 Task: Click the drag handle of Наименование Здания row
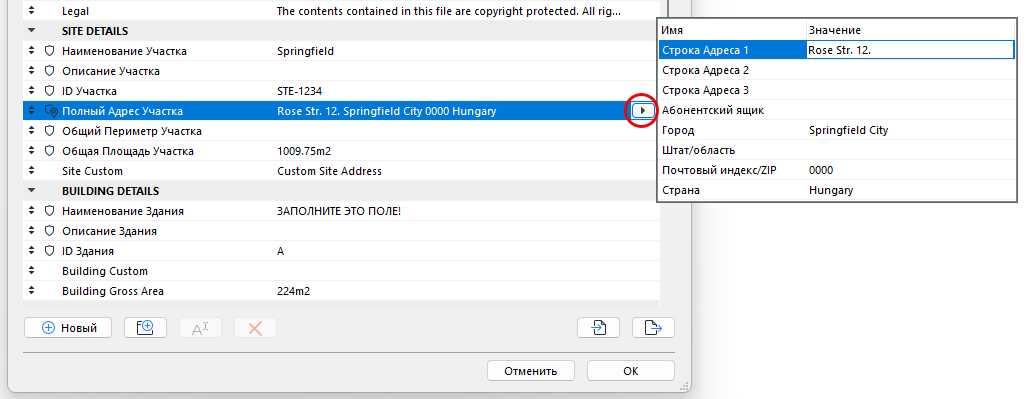click(31, 211)
